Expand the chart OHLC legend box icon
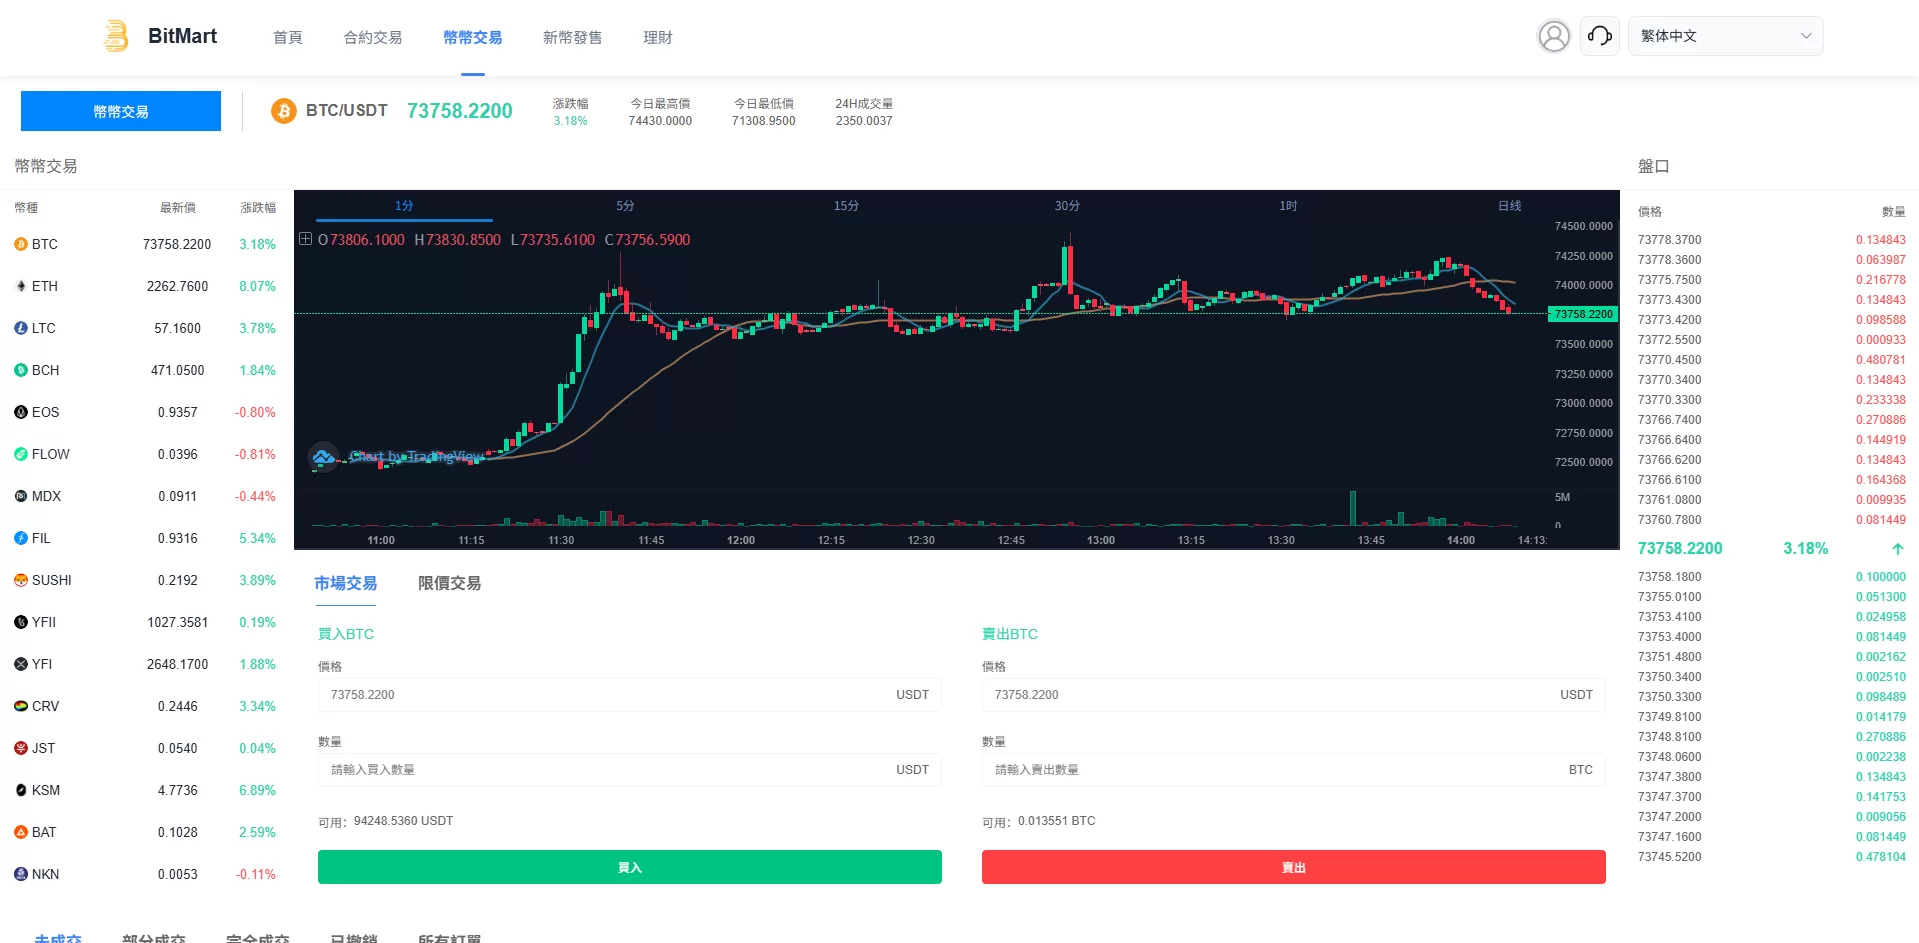The height and width of the screenshot is (943, 1919). click(305, 239)
